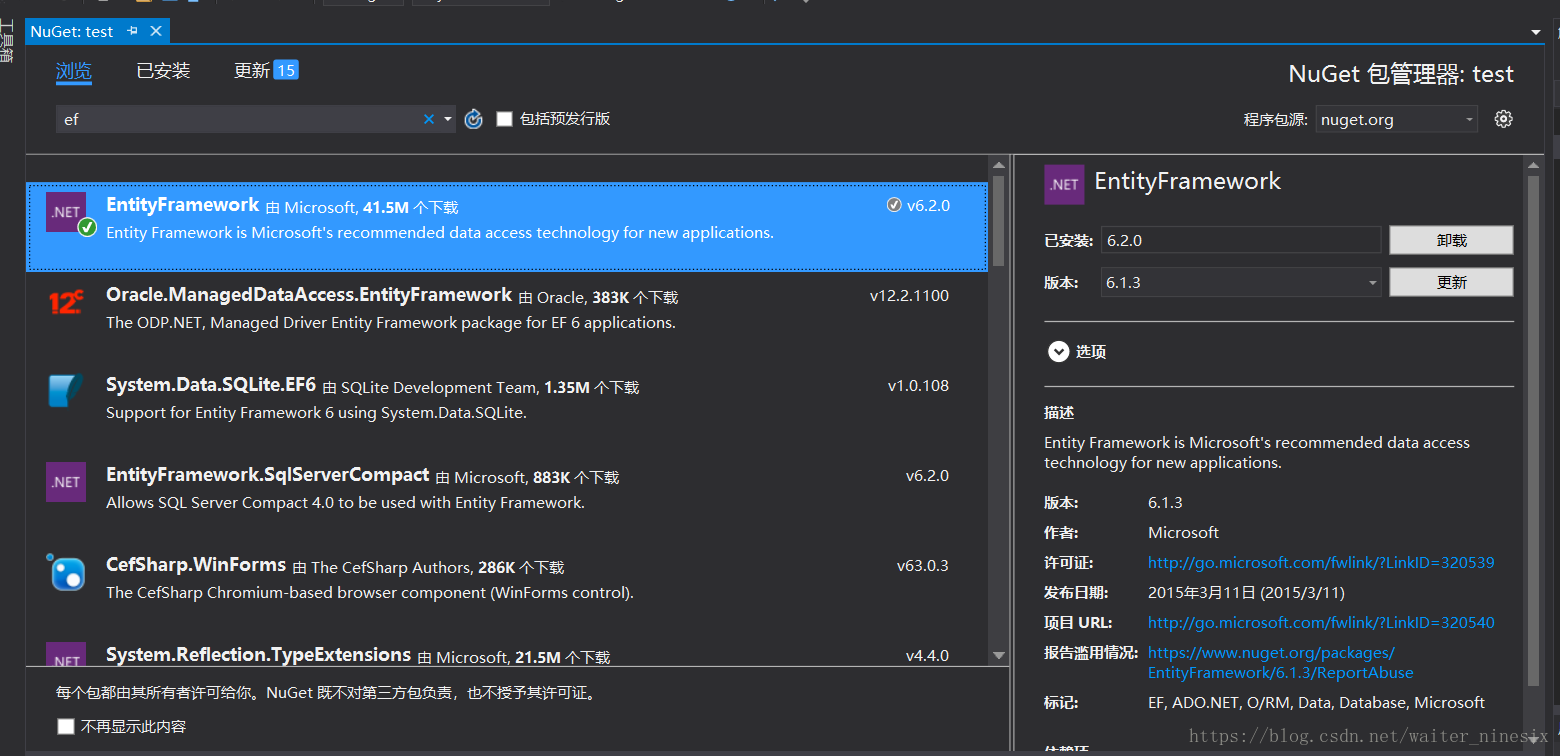Click the package list scrollbar up arrow
This screenshot has height=756, width=1560.
click(x=998, y=165)
